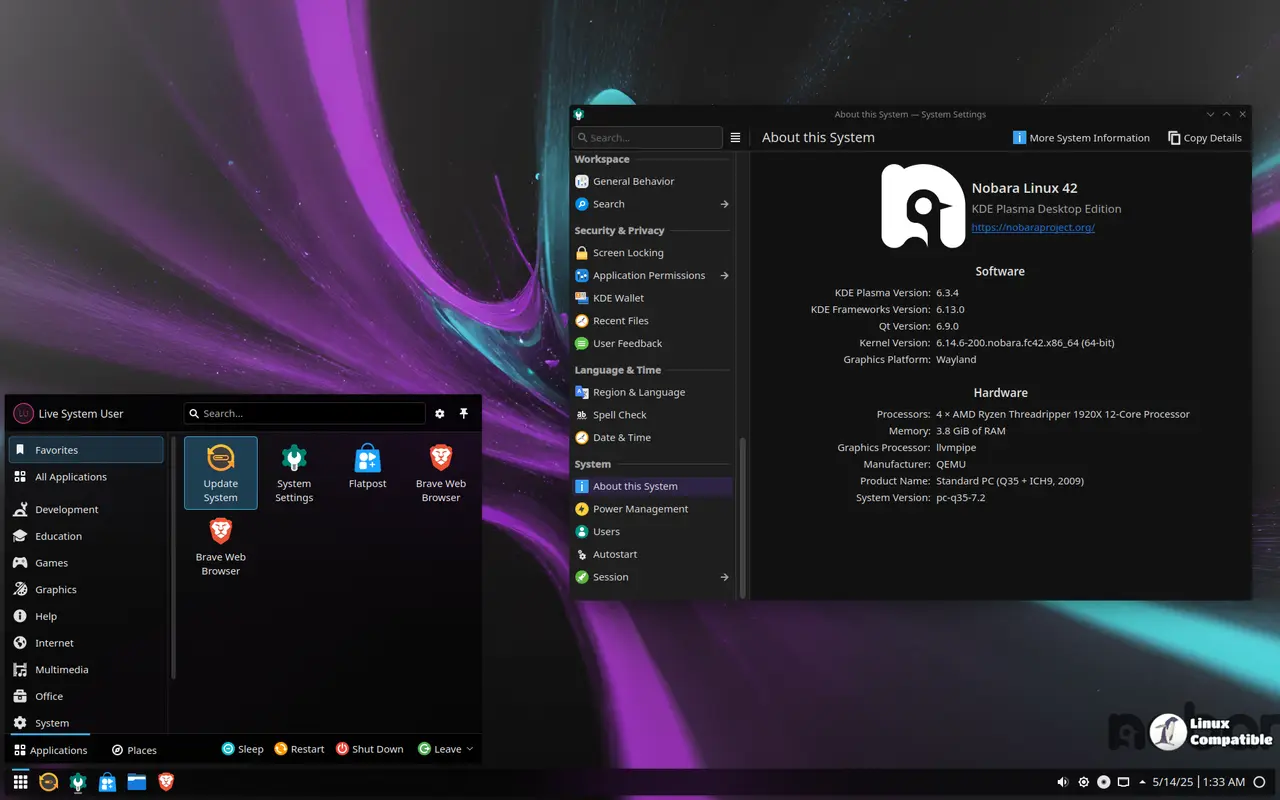
Task: Open System Settings from launcher favorites
Action: (294, 472)
